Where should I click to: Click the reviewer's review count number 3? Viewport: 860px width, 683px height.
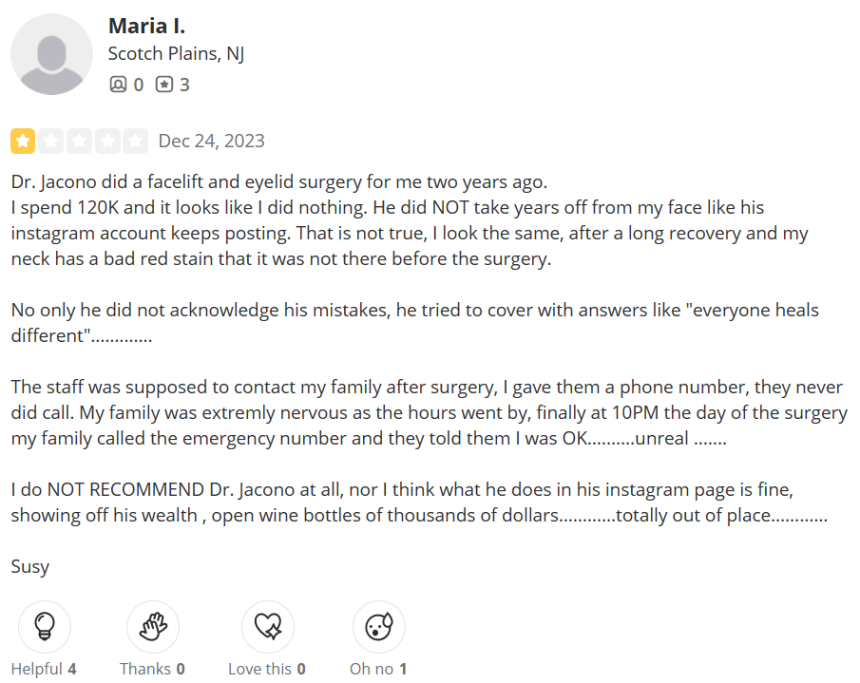click(185, 84)
